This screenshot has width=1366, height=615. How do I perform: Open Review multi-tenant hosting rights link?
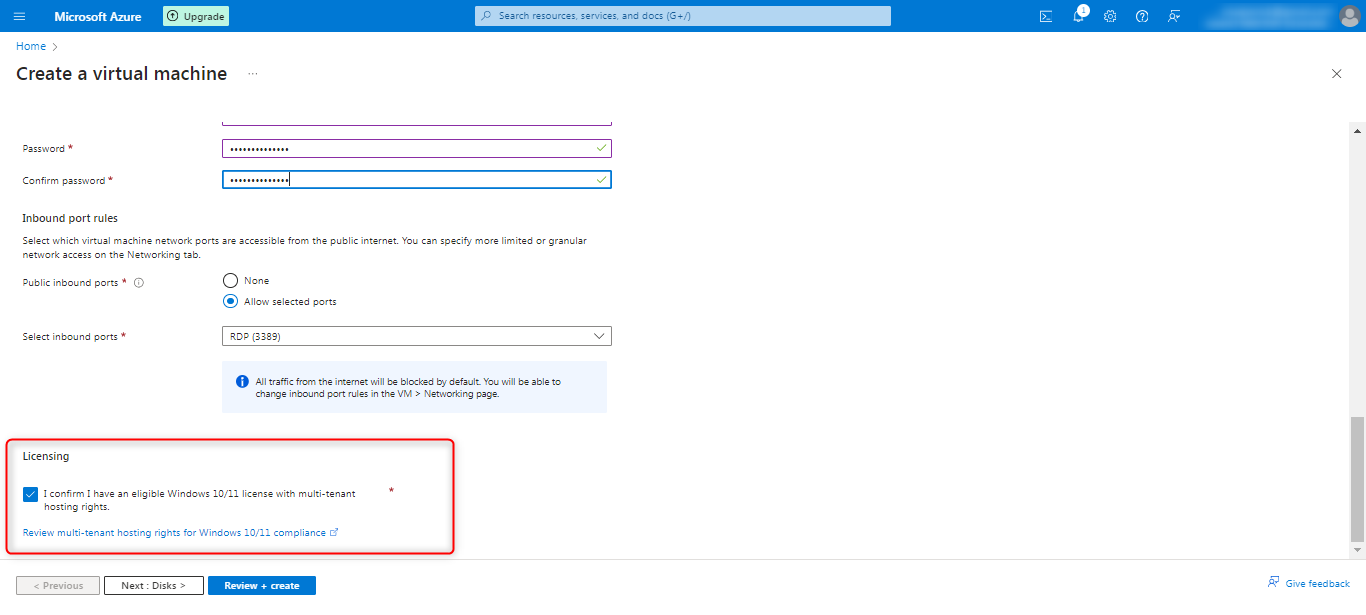(180, 533)
